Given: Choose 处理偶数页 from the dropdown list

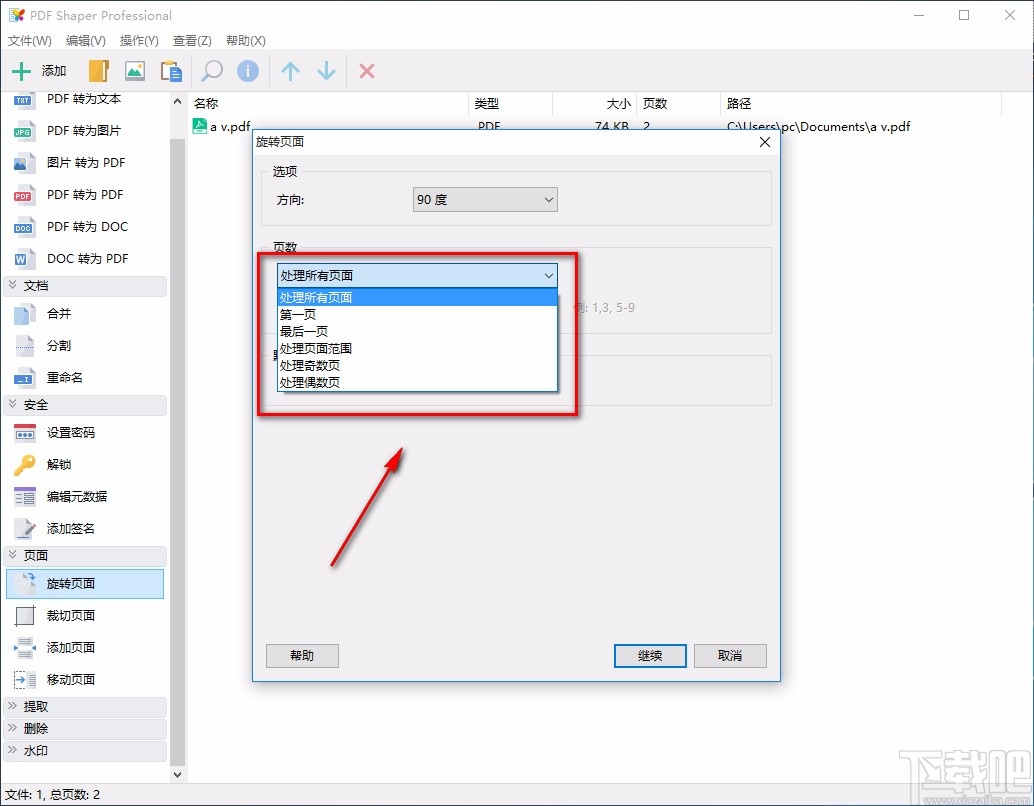Looking at the screenshot, I should 417,383.
